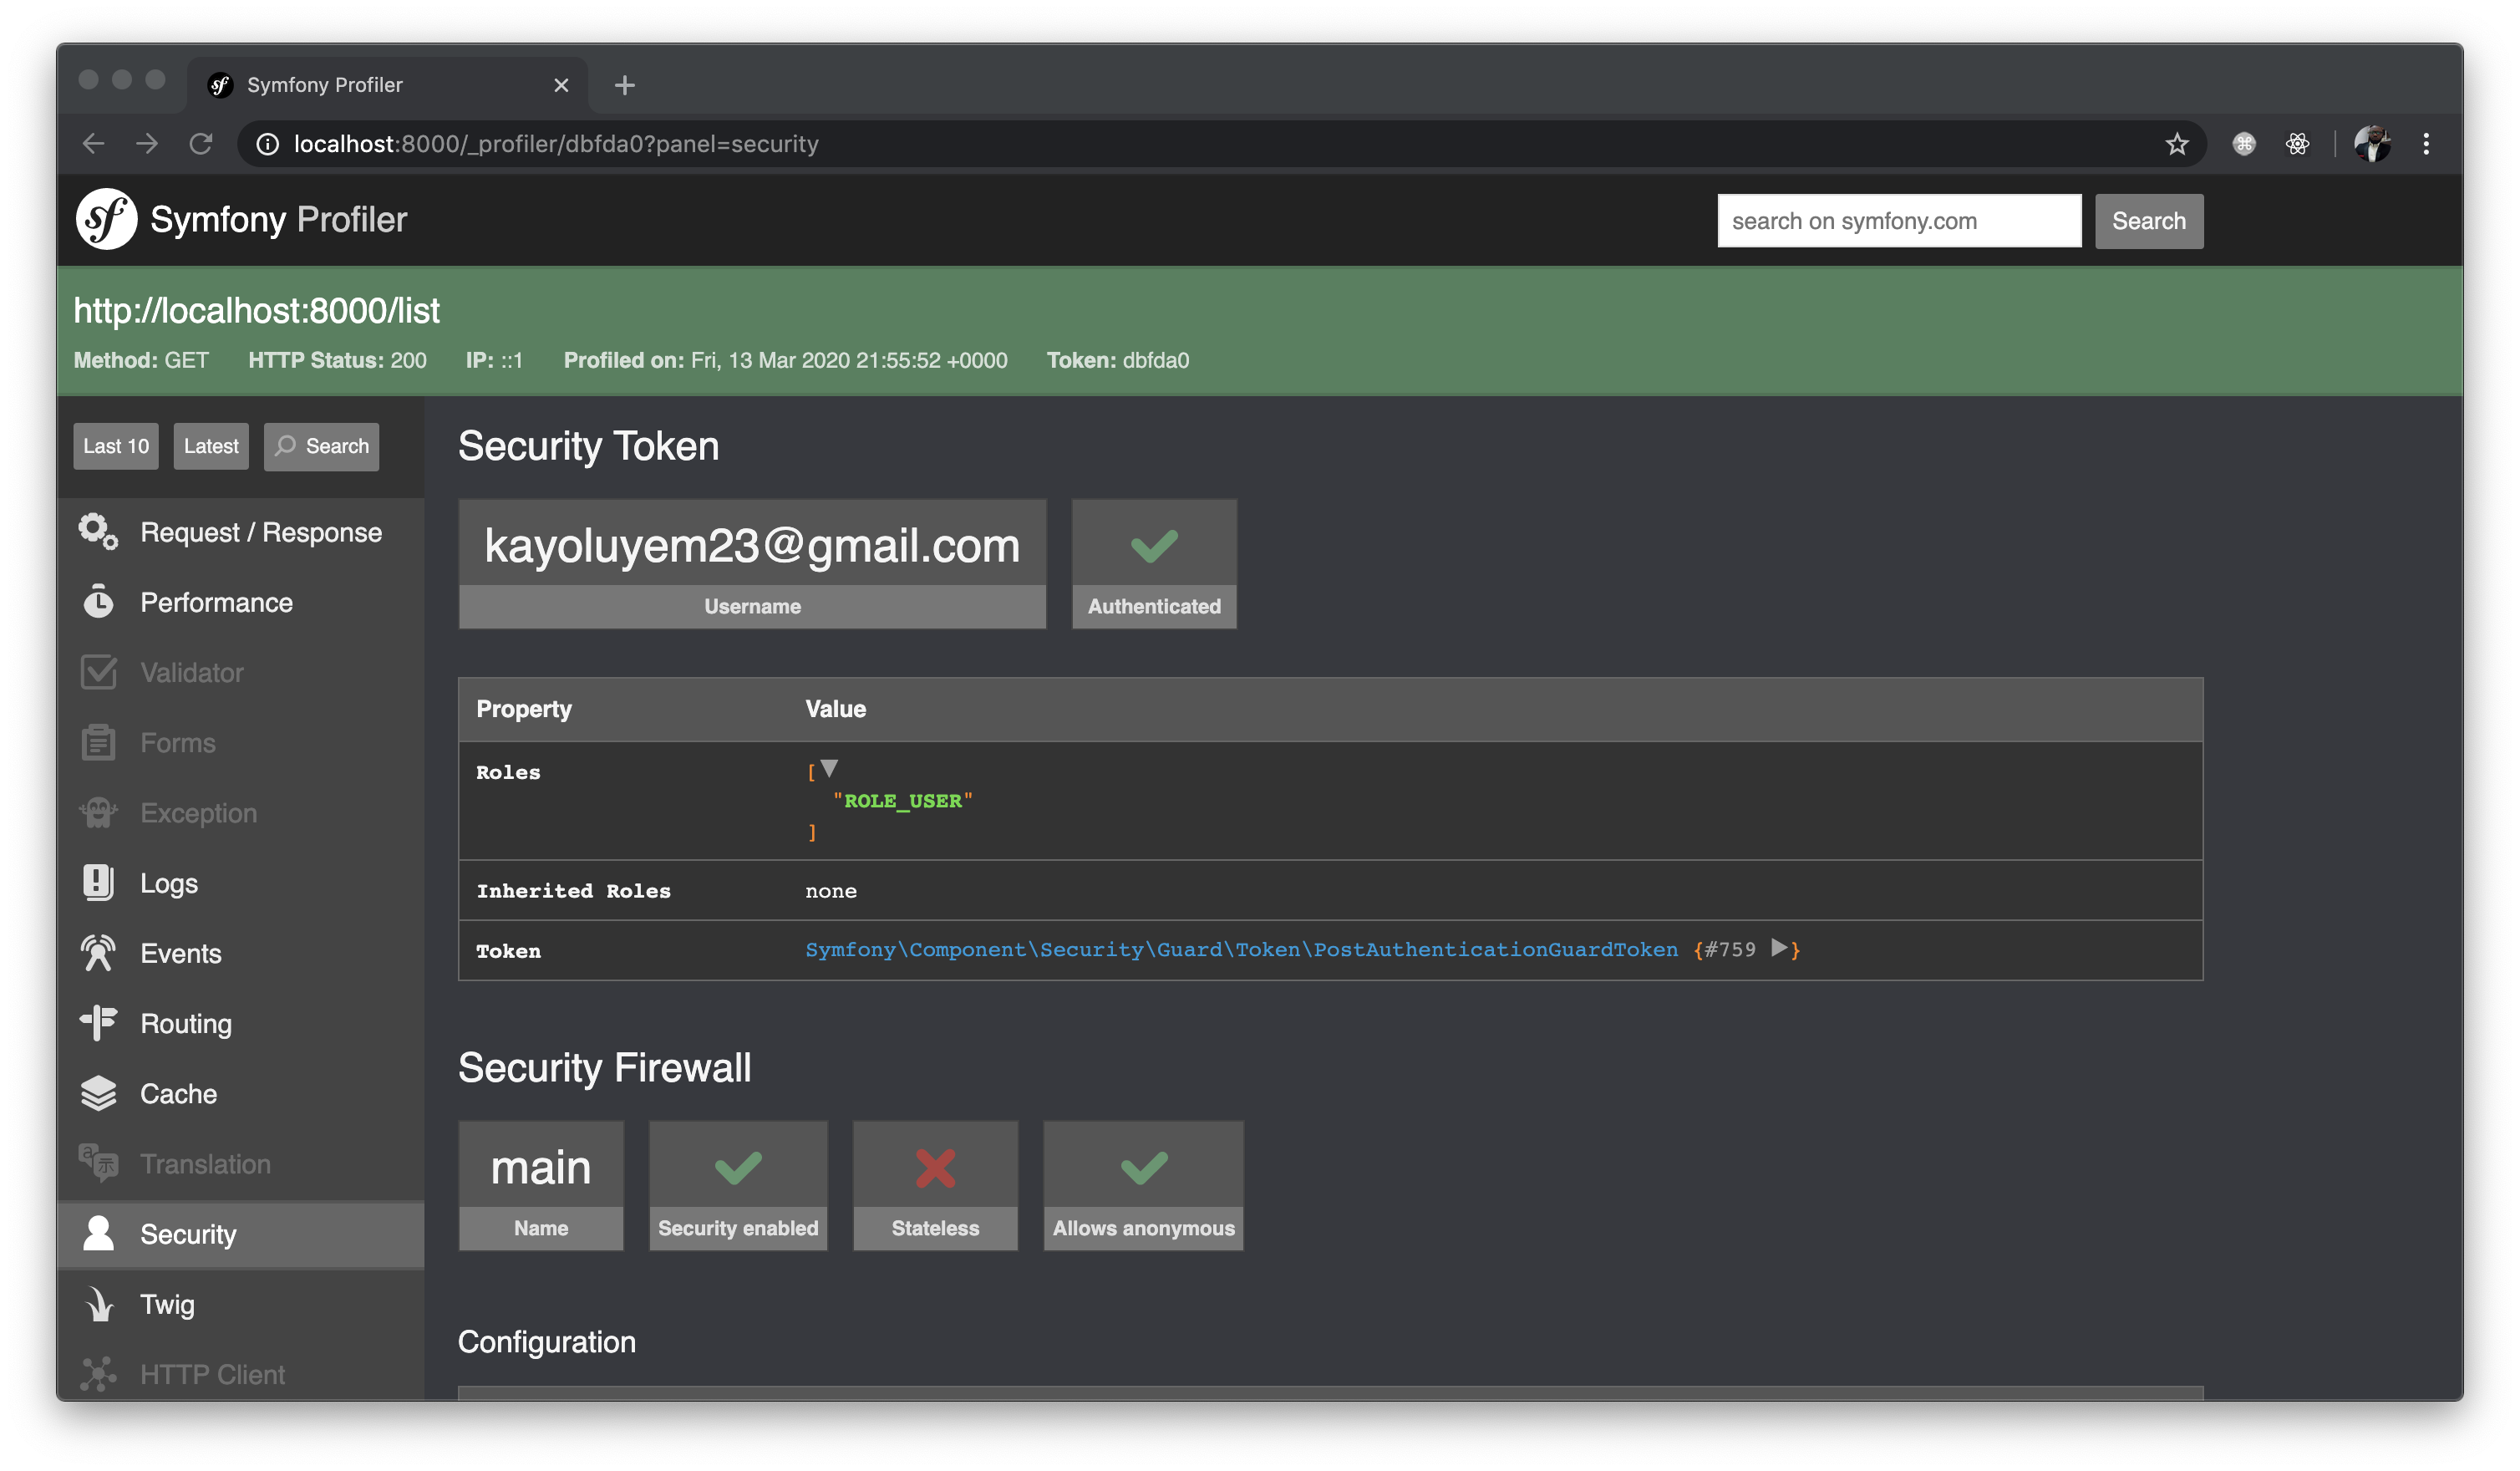
Task: Expand the PostAuthenticationGuardToken object arrow
Action: [x=1779, y=948]
